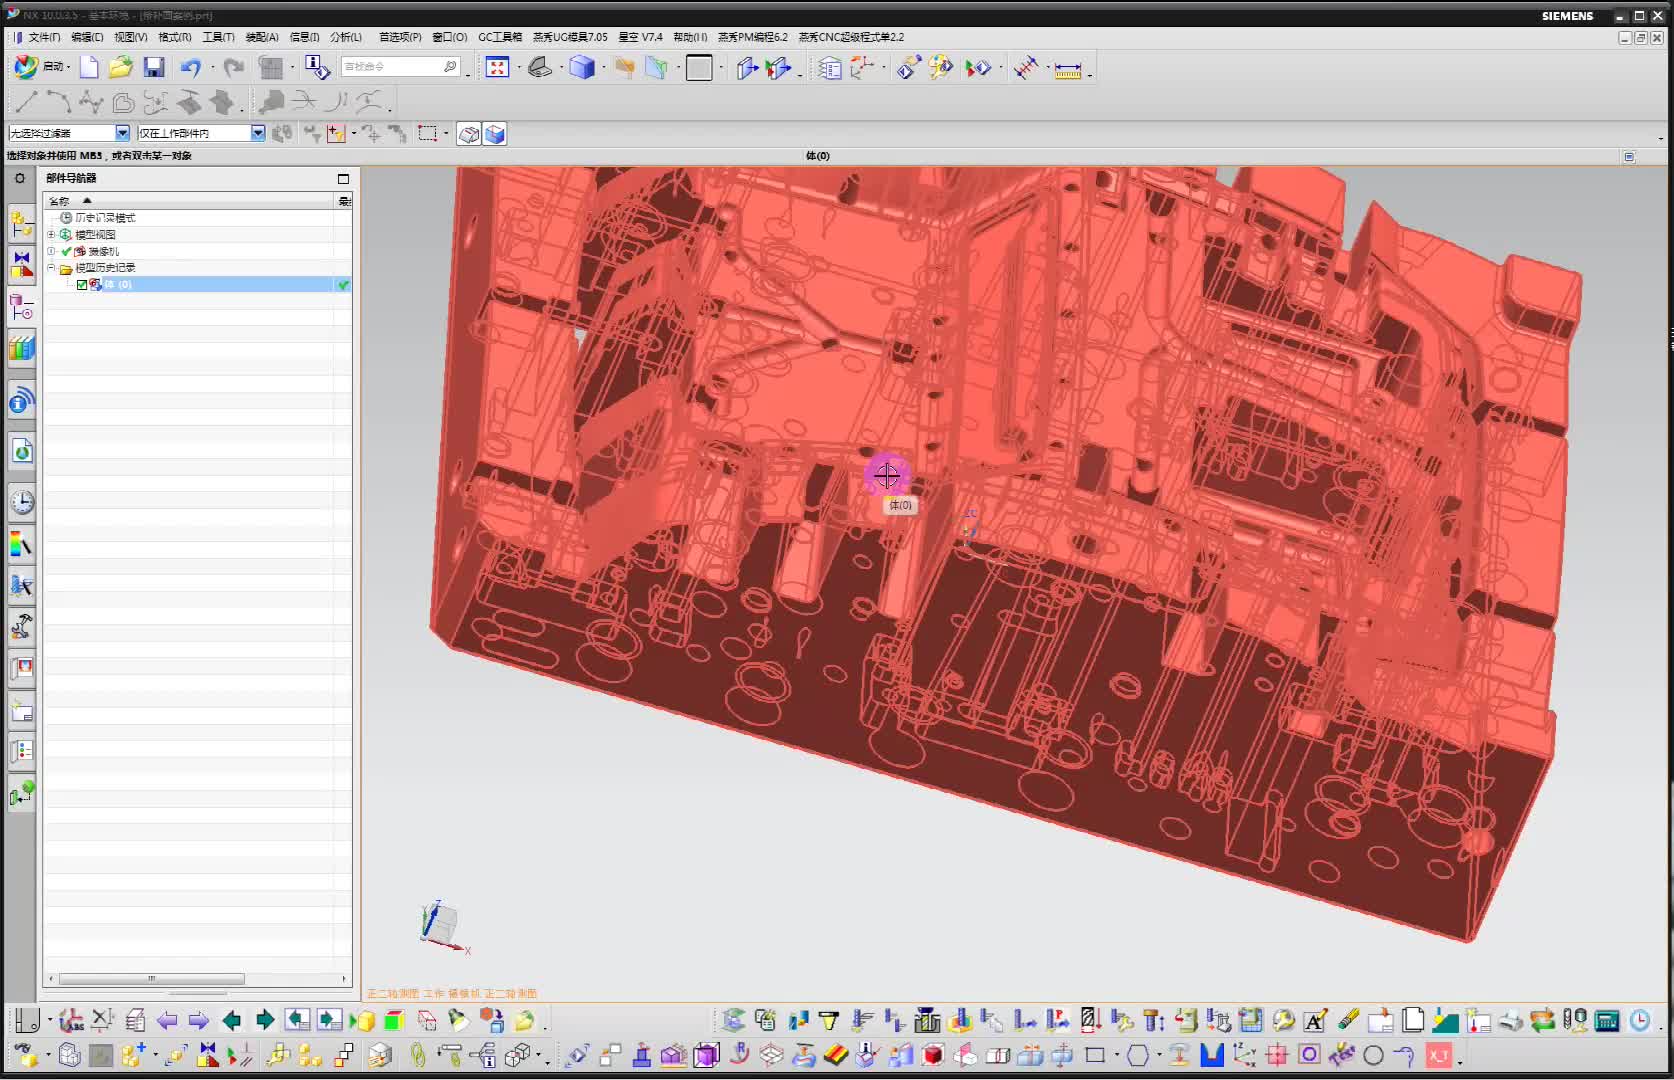Open the undo history dropdown arrow

pos(212,67)
